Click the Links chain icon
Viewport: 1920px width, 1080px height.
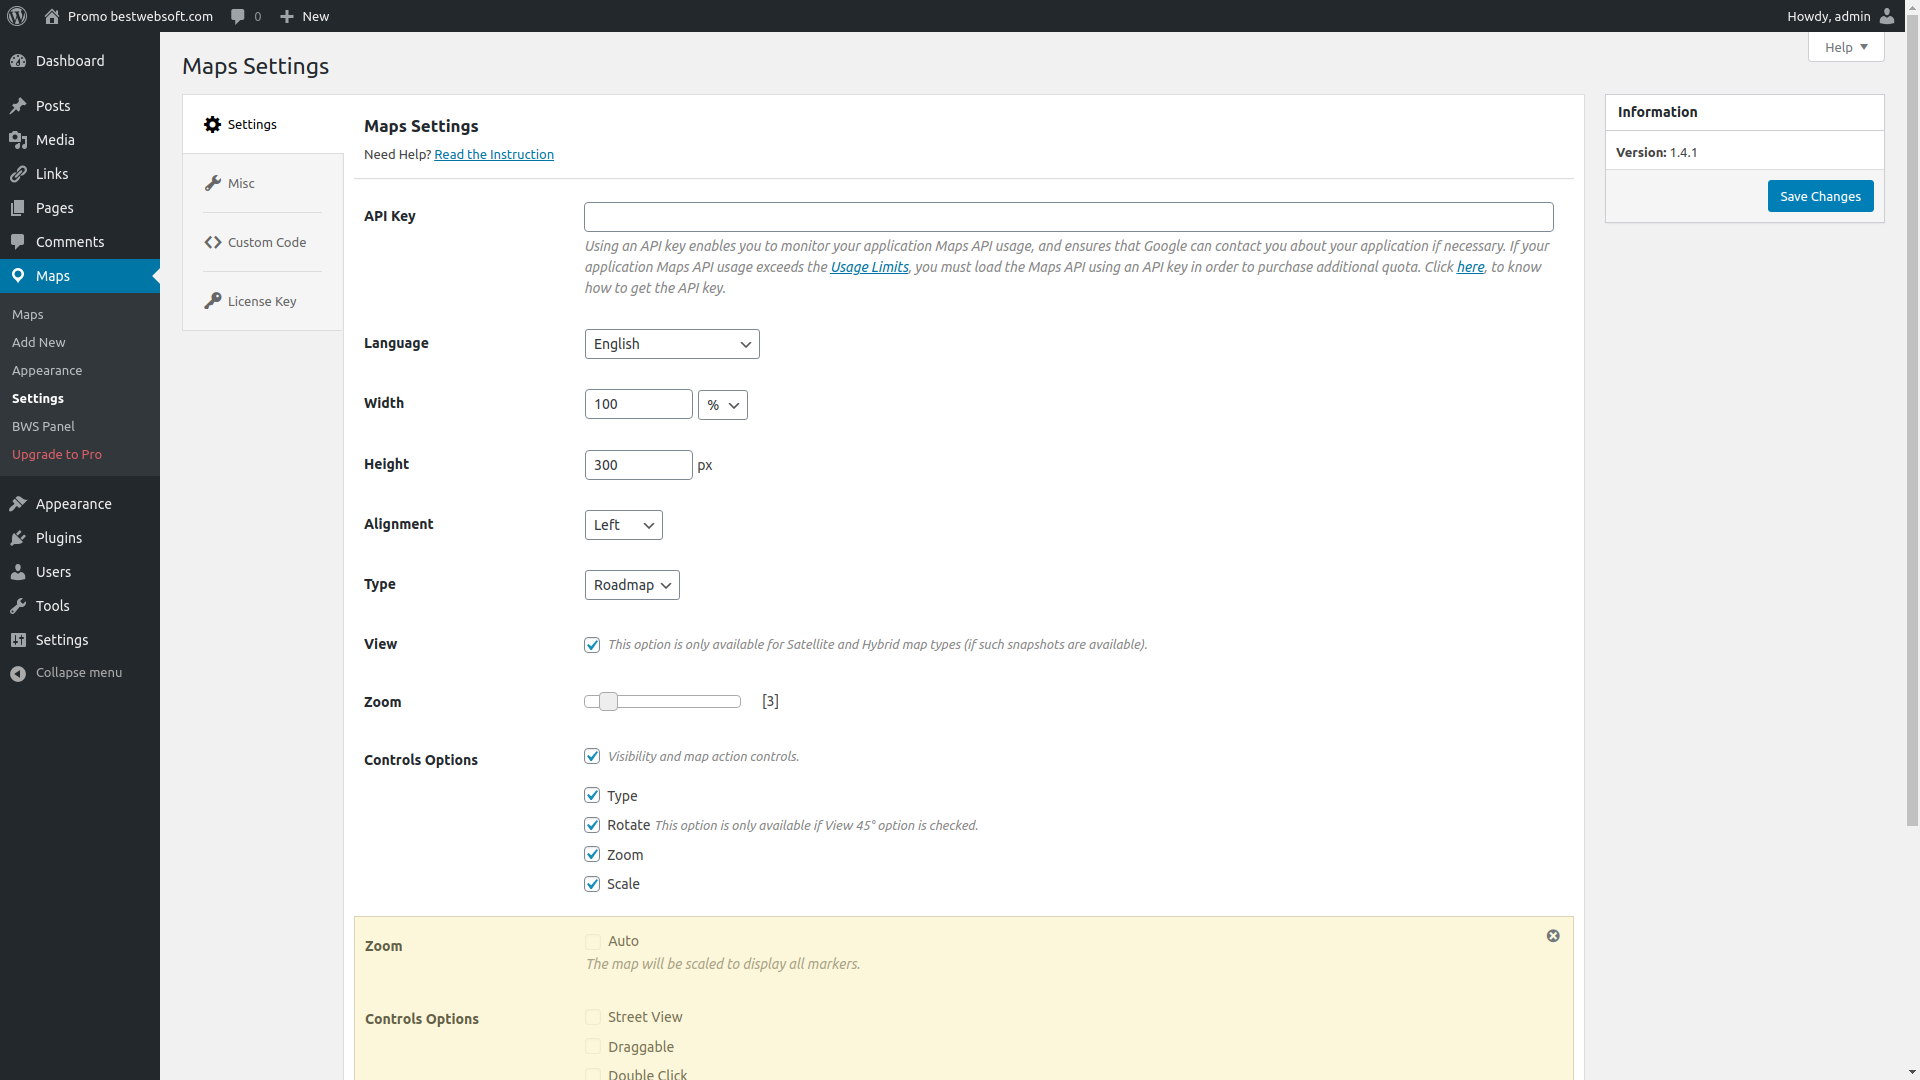(x=18, y=174)
